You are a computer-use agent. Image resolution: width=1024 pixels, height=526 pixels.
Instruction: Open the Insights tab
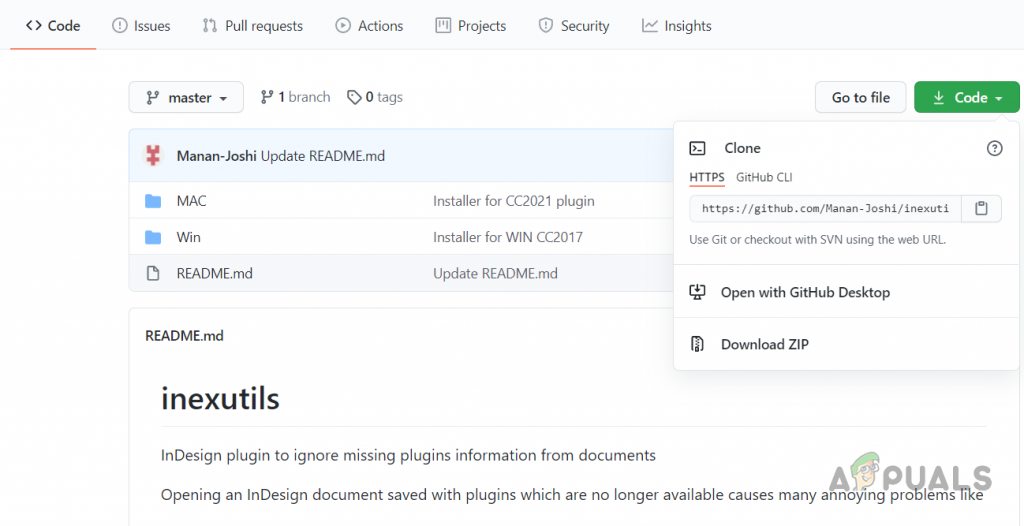click(x=677, y=26)
